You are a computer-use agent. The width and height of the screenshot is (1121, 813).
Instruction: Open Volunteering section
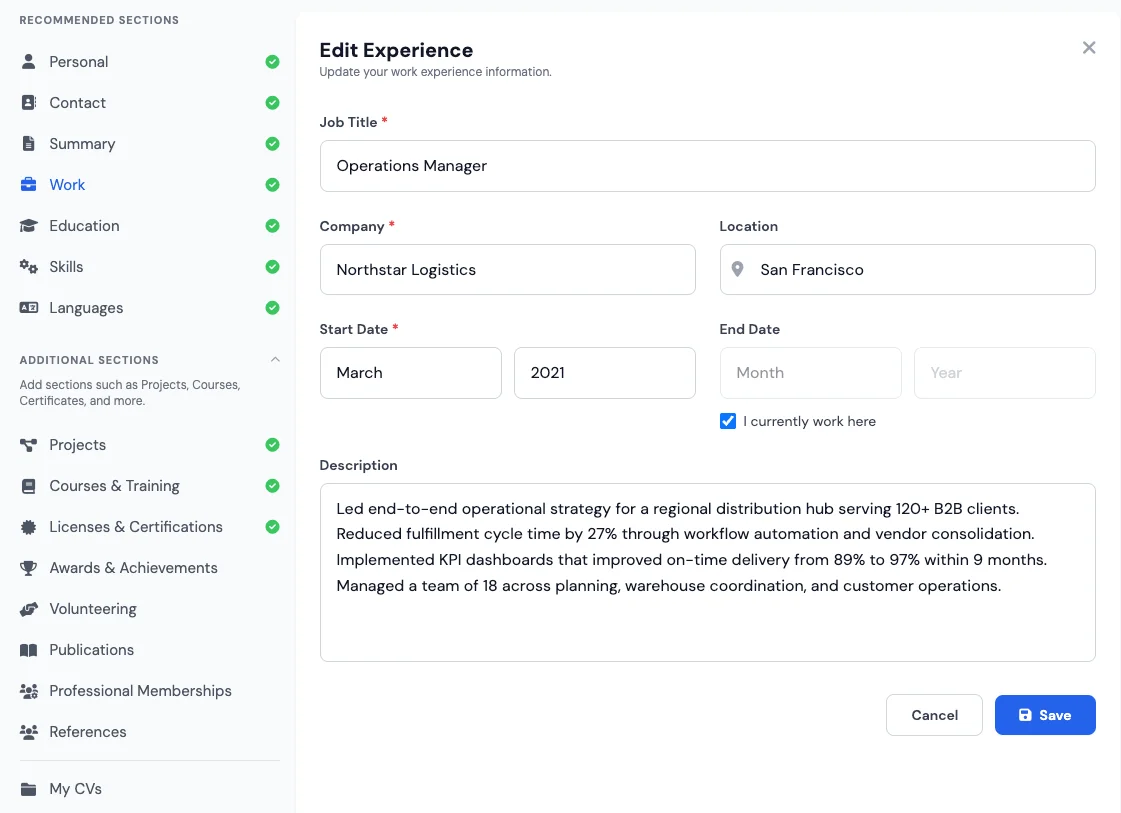[x=149, y=609]
